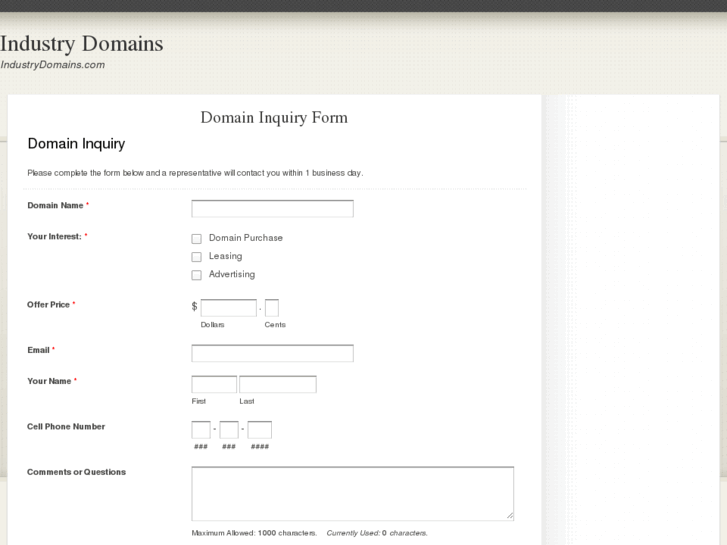Select the phone area code box
This screenshot has height=545, width=727.
(x=201, y=430)
